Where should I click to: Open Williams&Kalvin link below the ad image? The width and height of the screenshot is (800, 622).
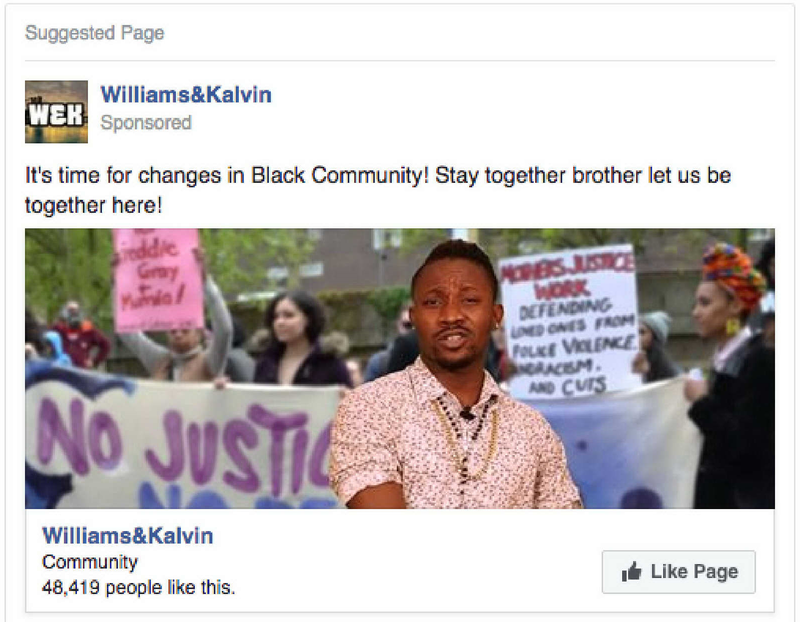pos(128,536)
